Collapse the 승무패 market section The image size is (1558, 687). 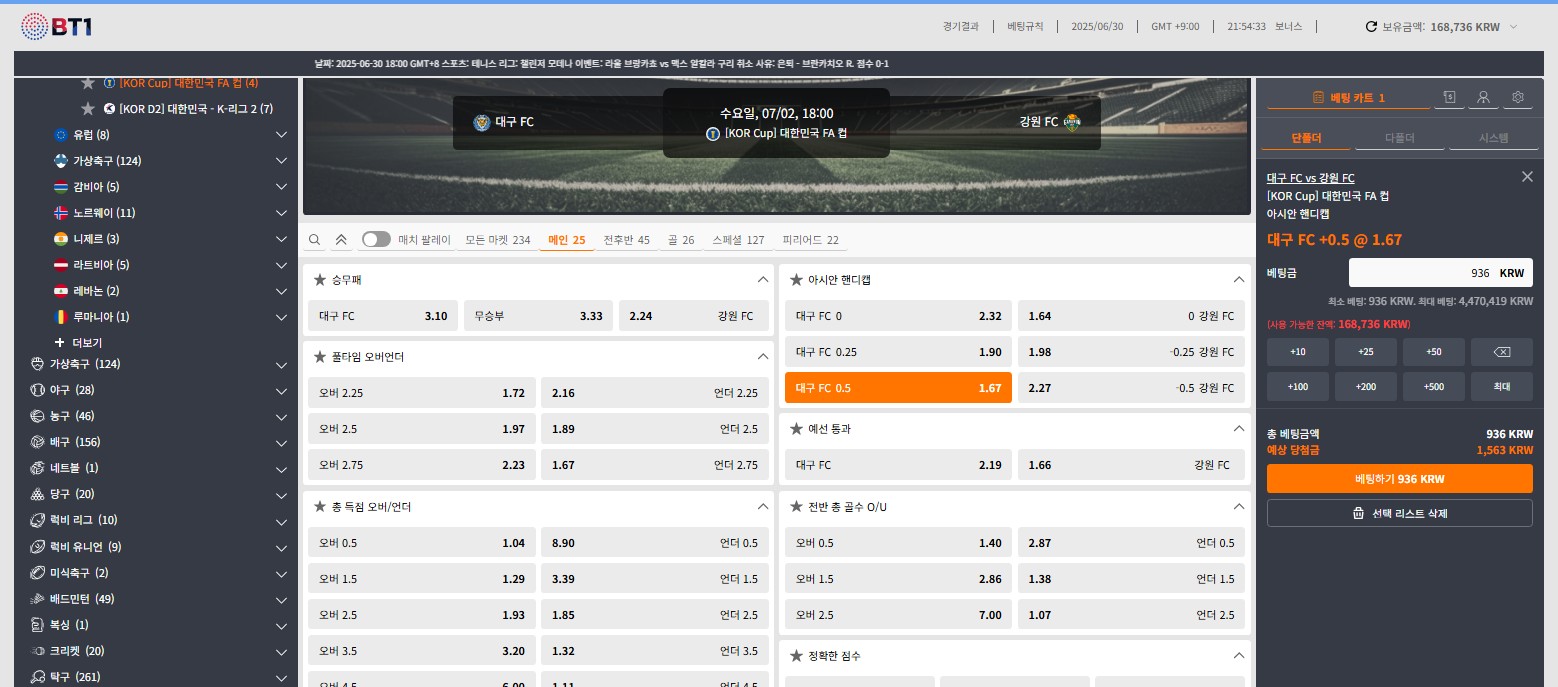[x=763, y=280]
